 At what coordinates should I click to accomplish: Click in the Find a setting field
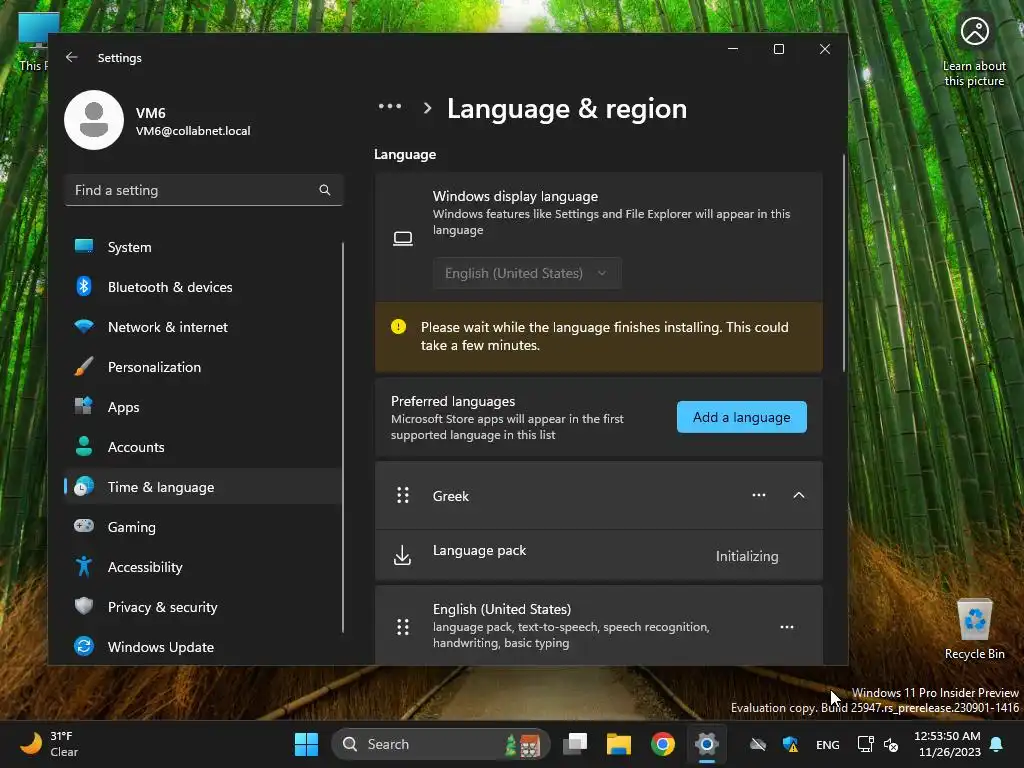204,190
